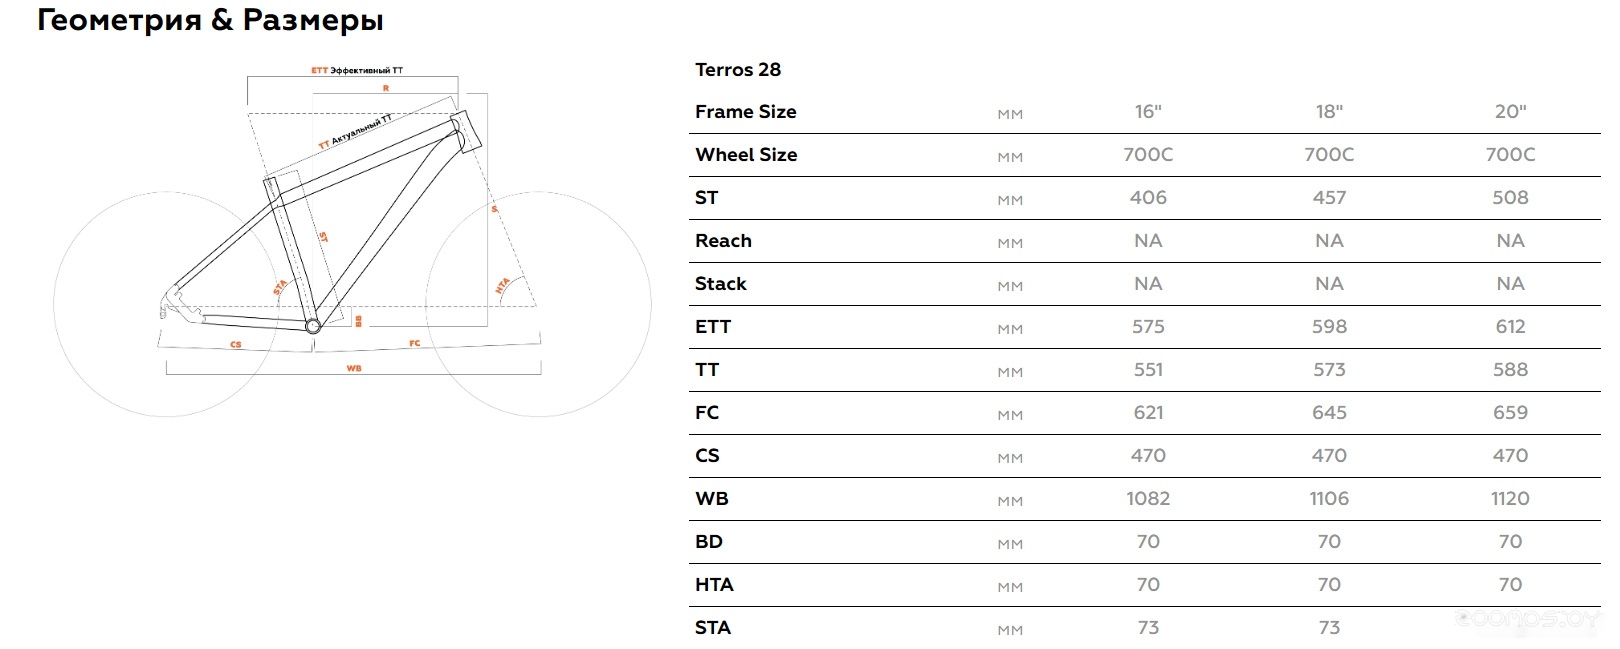Viewport: 1620px width, 649px height.
Task: Click the ETT value 575
Action: click(1148, 327)
